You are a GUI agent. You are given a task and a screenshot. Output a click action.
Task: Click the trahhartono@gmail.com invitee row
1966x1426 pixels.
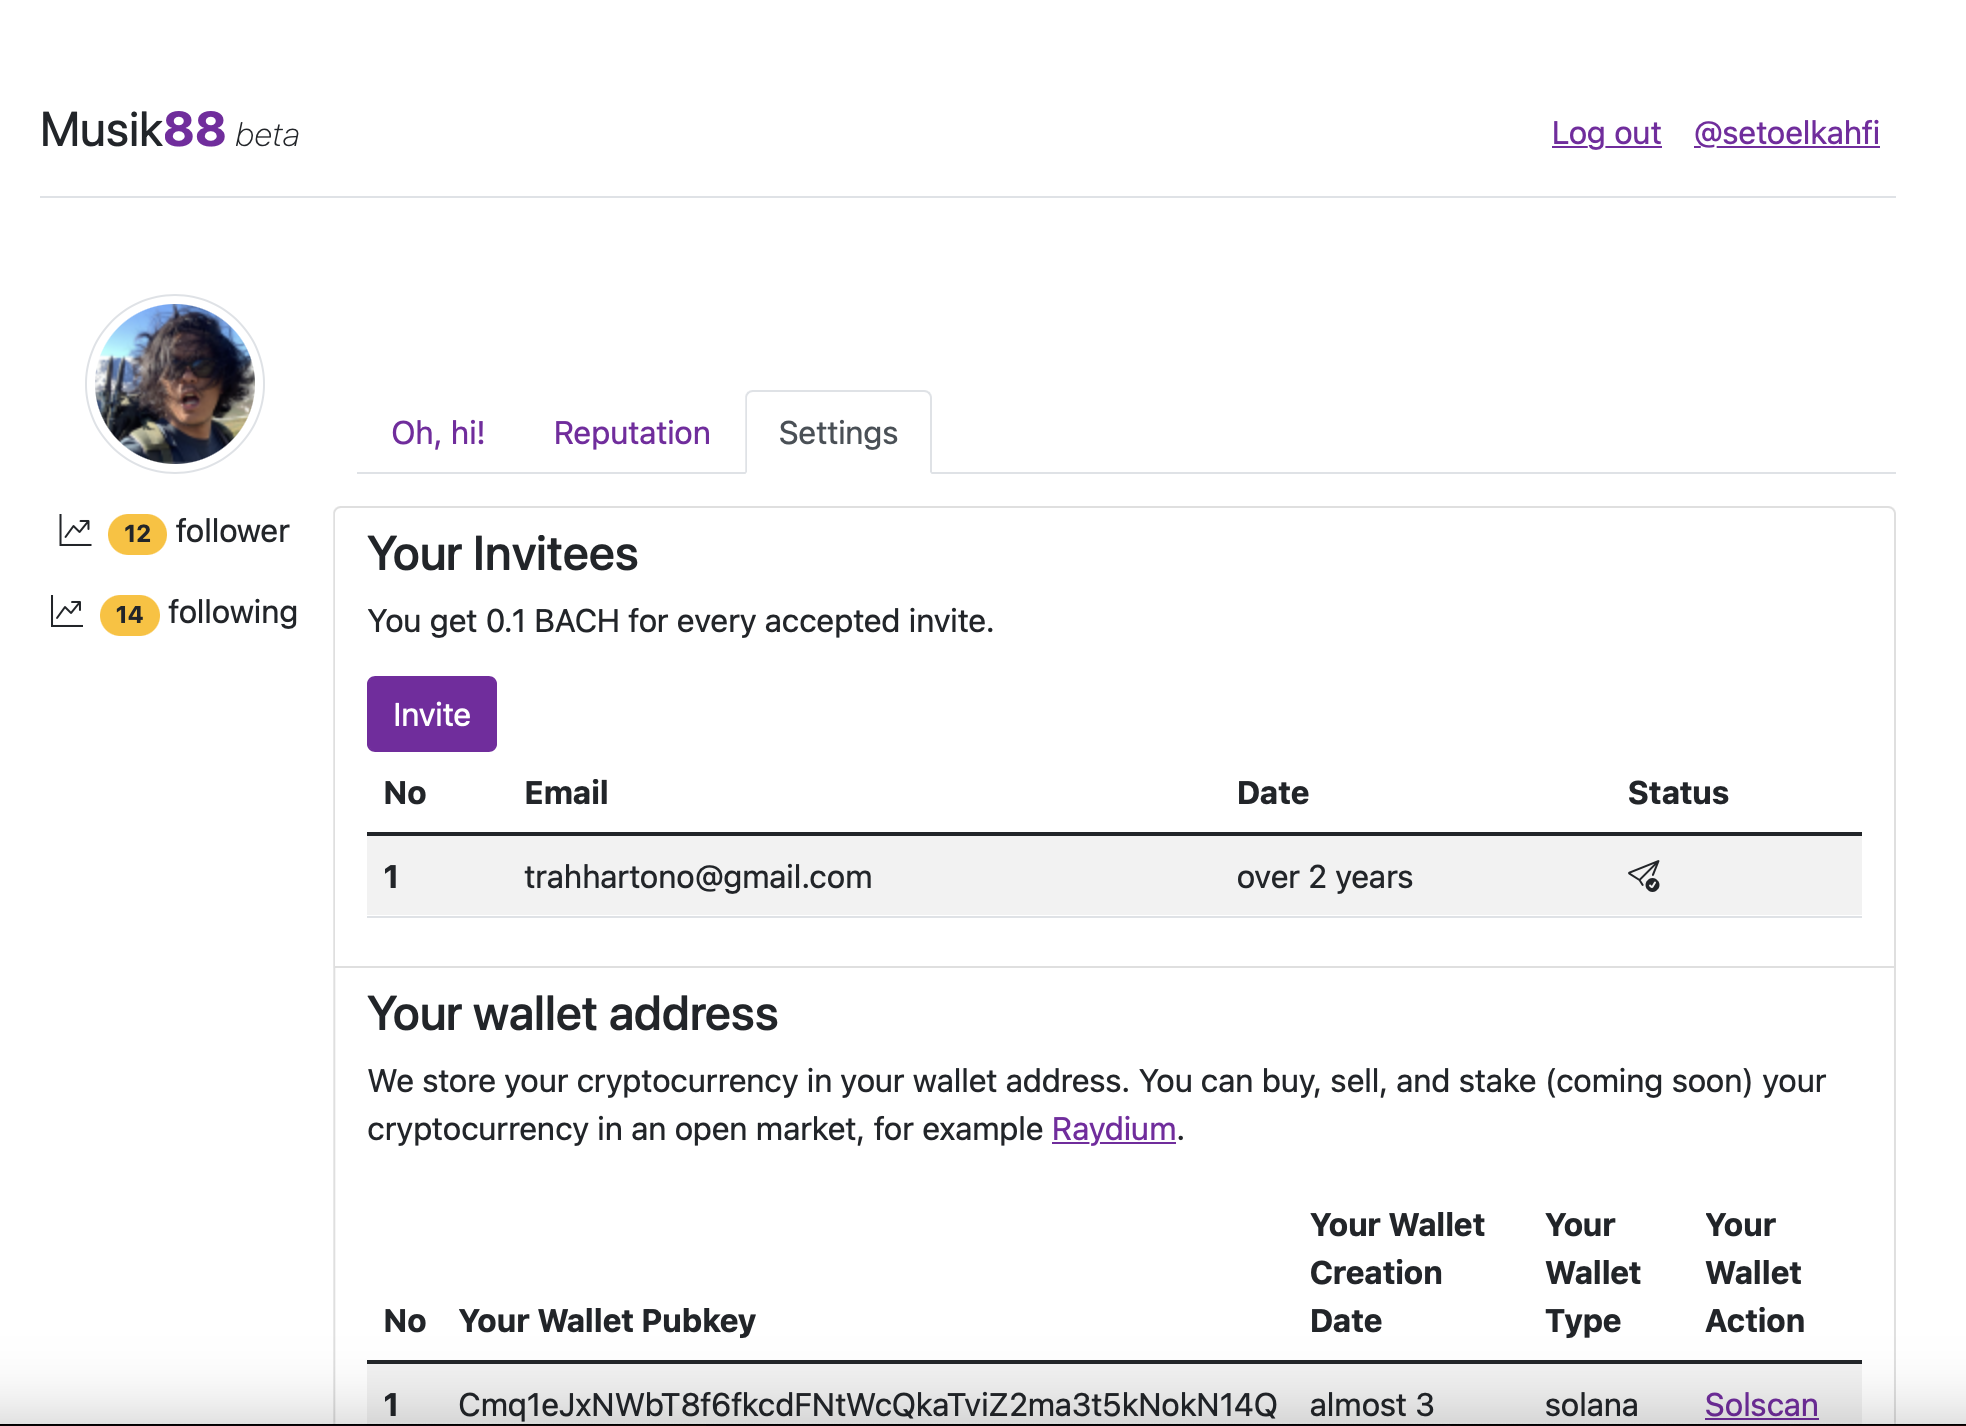click(x=698, y=877)
